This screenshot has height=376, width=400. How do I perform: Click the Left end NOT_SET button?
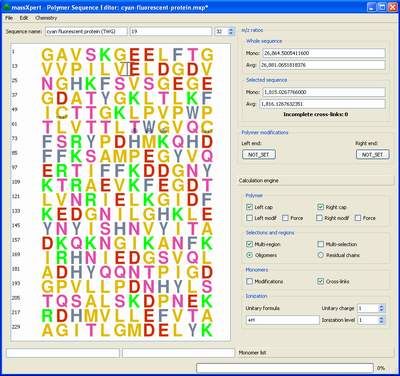point(259,155)
